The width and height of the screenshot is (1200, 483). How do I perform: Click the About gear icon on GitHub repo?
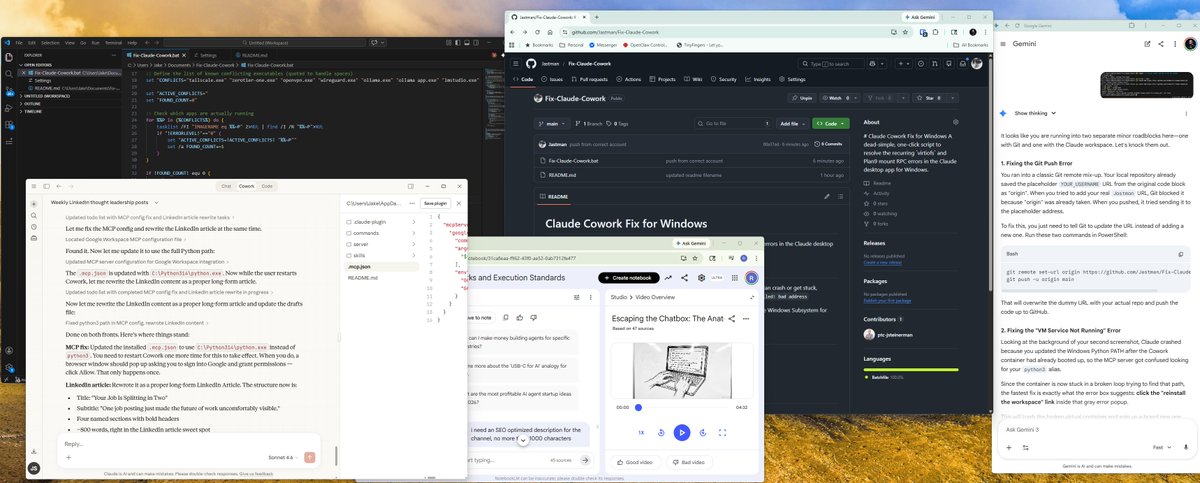click(955, 122)
